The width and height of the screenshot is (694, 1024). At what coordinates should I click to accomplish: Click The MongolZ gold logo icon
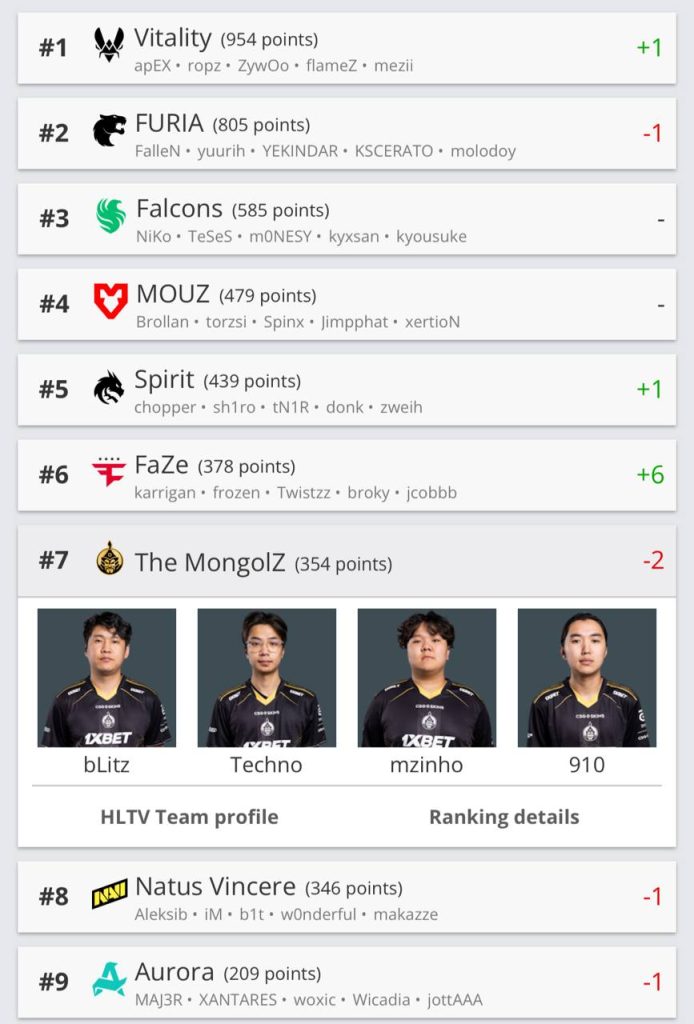point(109,559)
